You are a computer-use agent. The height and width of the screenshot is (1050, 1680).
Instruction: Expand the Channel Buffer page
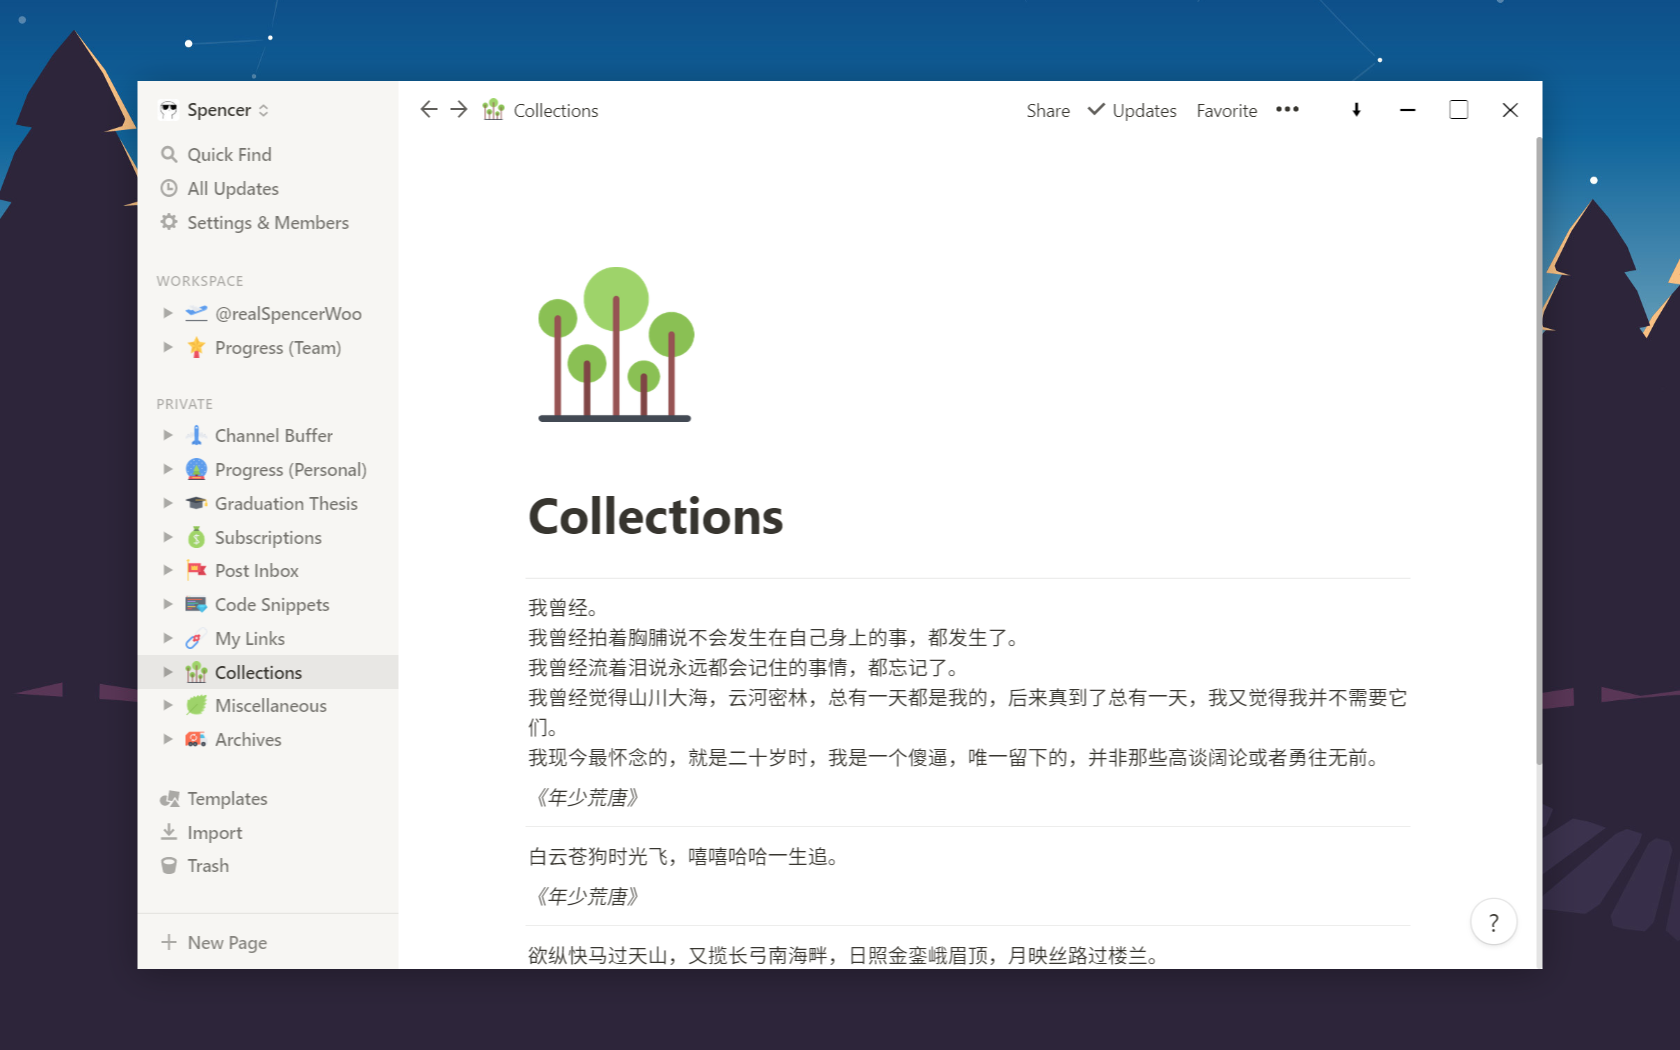tap(168, 435)
